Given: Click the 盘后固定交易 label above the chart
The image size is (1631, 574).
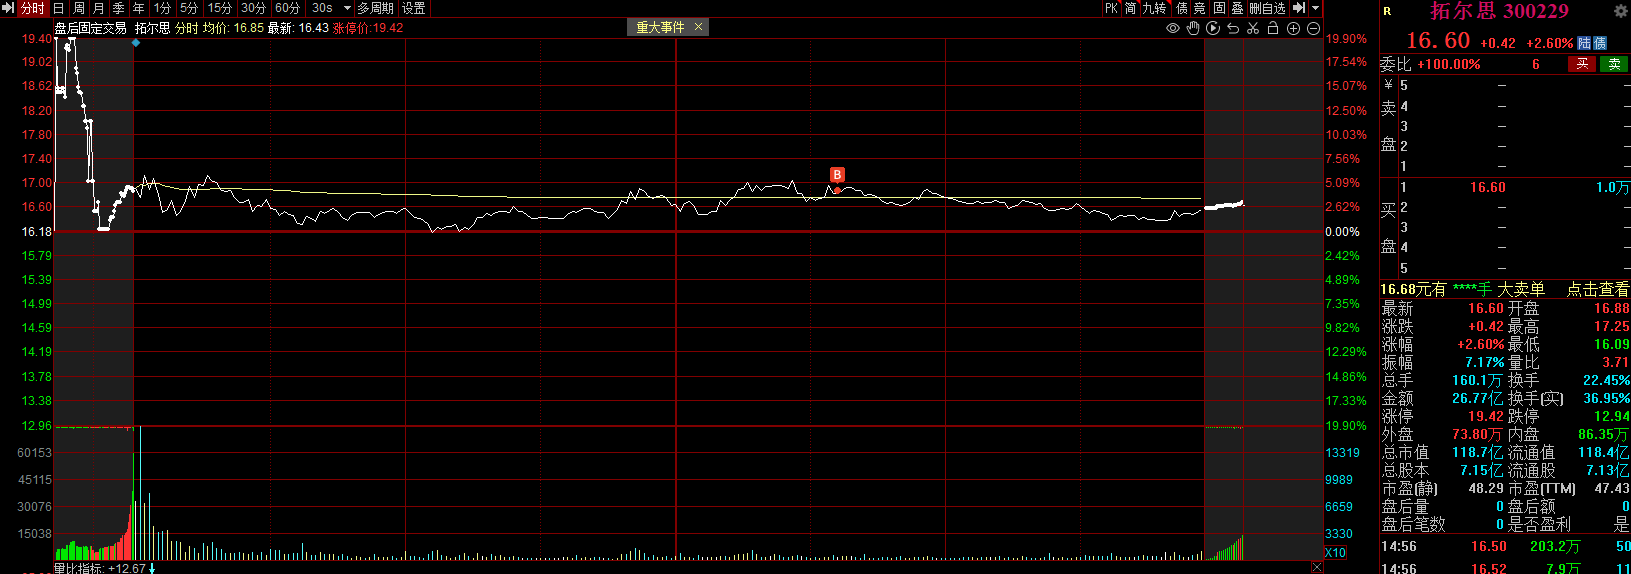Looking at the screenshot, I should pyautogui.click(x=90, y=28).
